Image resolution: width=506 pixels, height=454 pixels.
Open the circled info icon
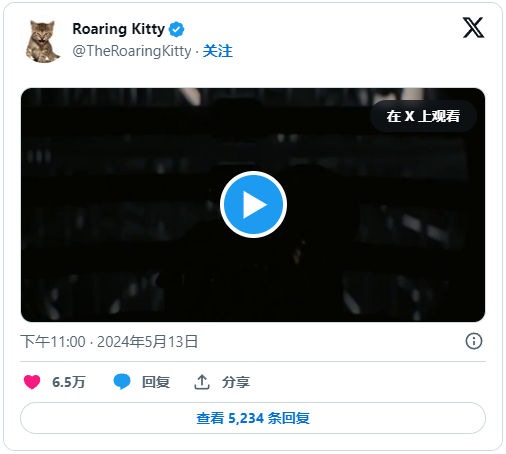474,341
